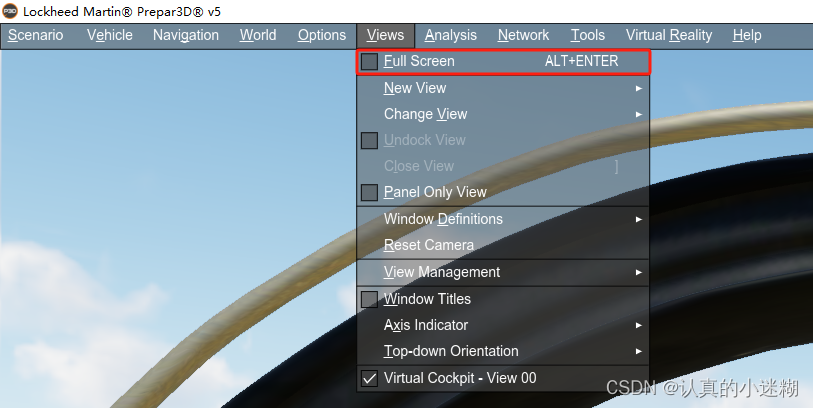Screen dimensions: 813x408
Task: Expand the View Management submenu
Action: click(x=503, y=272)
